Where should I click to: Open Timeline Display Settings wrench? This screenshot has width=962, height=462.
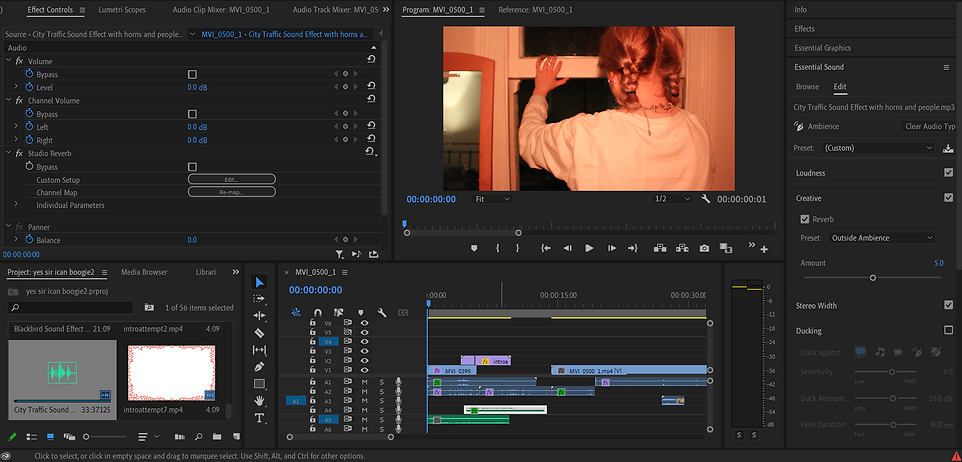(x=382, y=312)
